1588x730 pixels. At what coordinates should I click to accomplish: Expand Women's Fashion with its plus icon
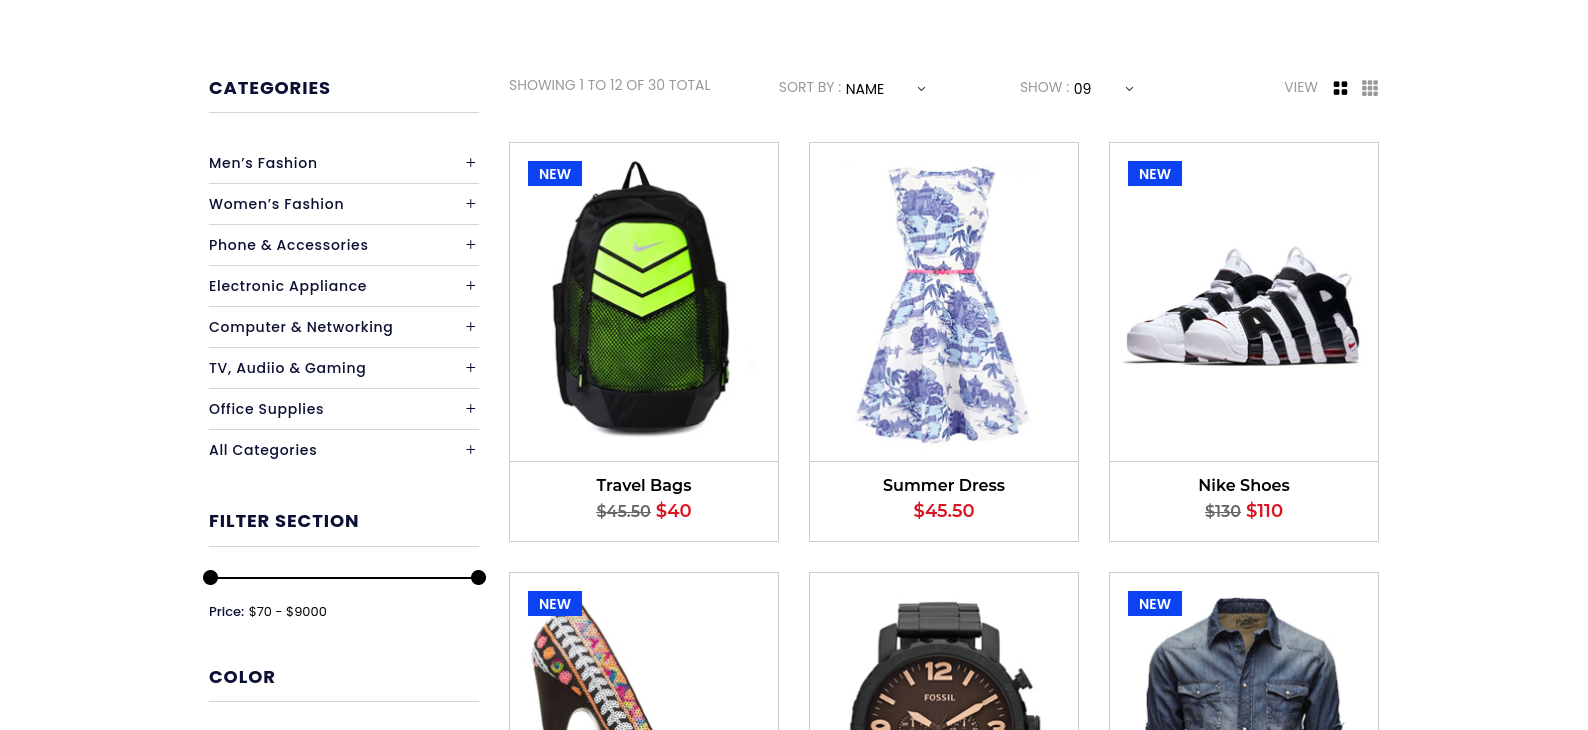coord(470,204)
